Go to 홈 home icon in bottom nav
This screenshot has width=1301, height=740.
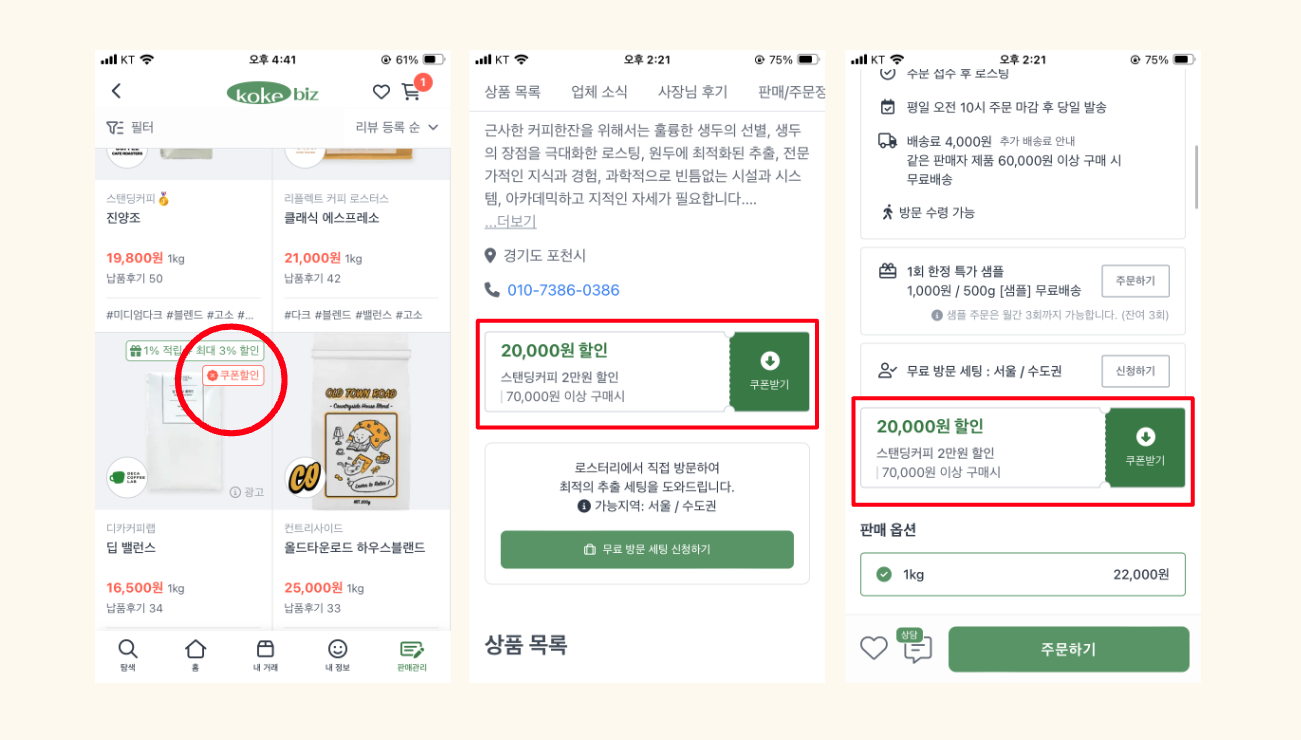coord(196,655)
